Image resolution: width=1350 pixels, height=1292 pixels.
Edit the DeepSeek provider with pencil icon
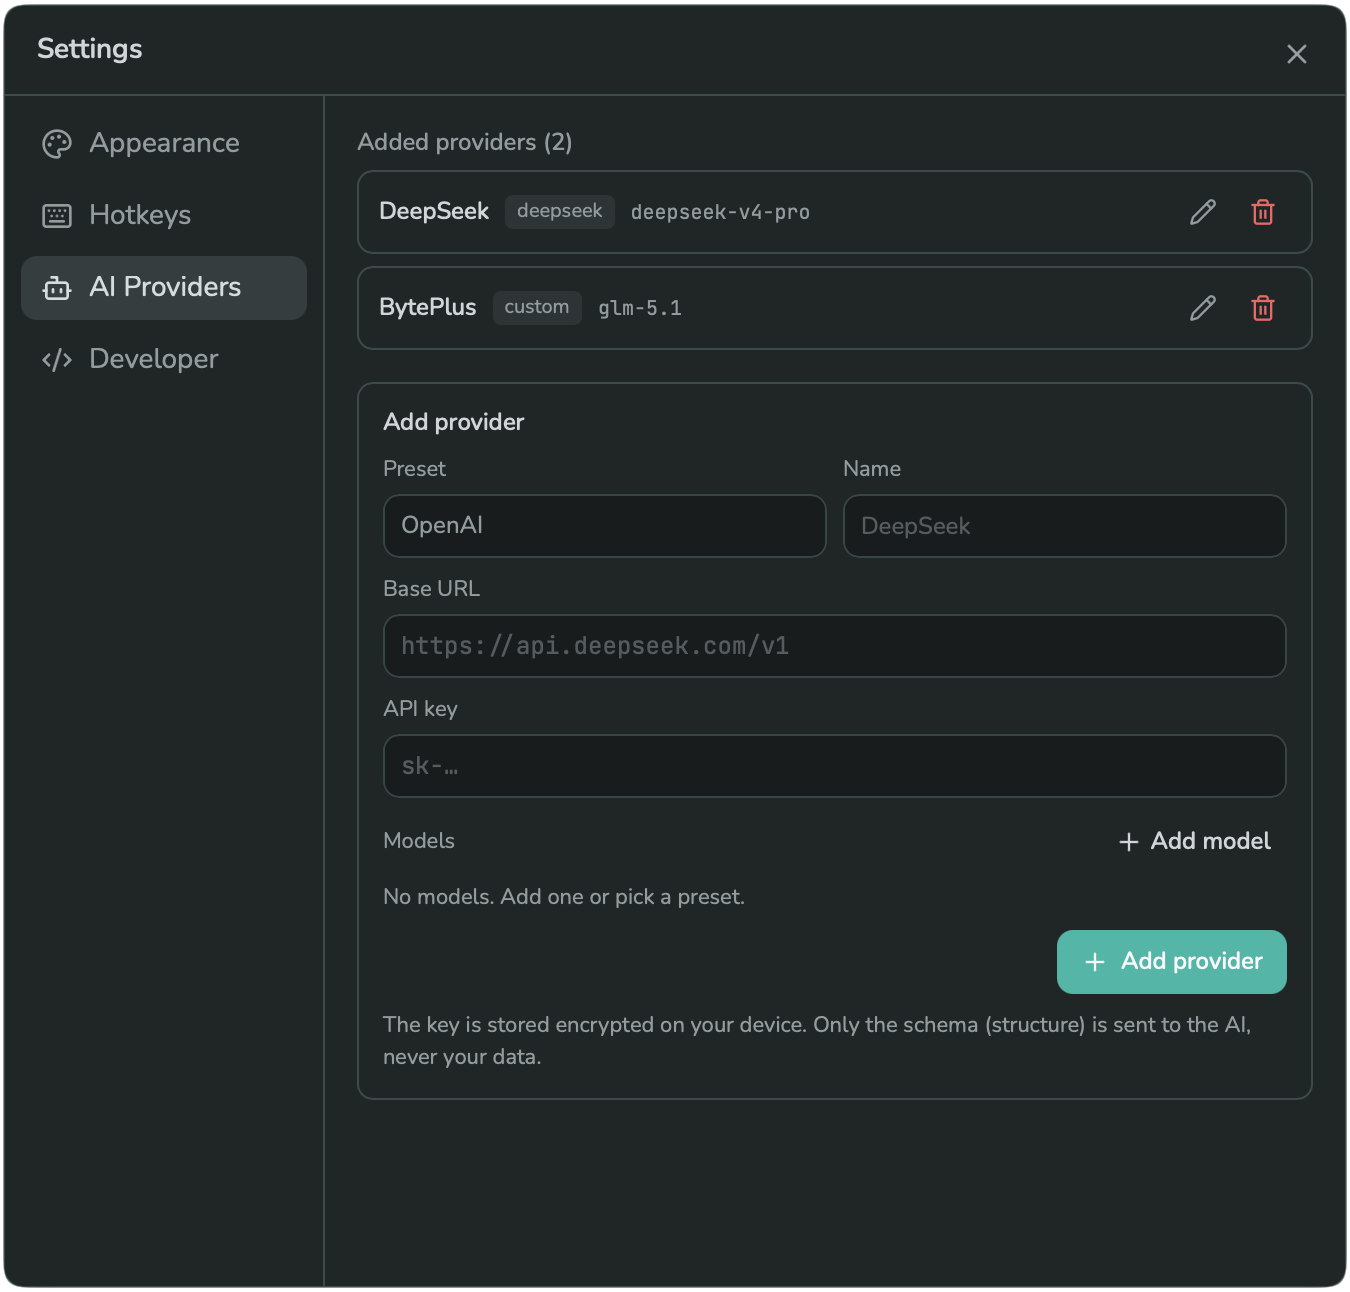tap(1203, 212)
